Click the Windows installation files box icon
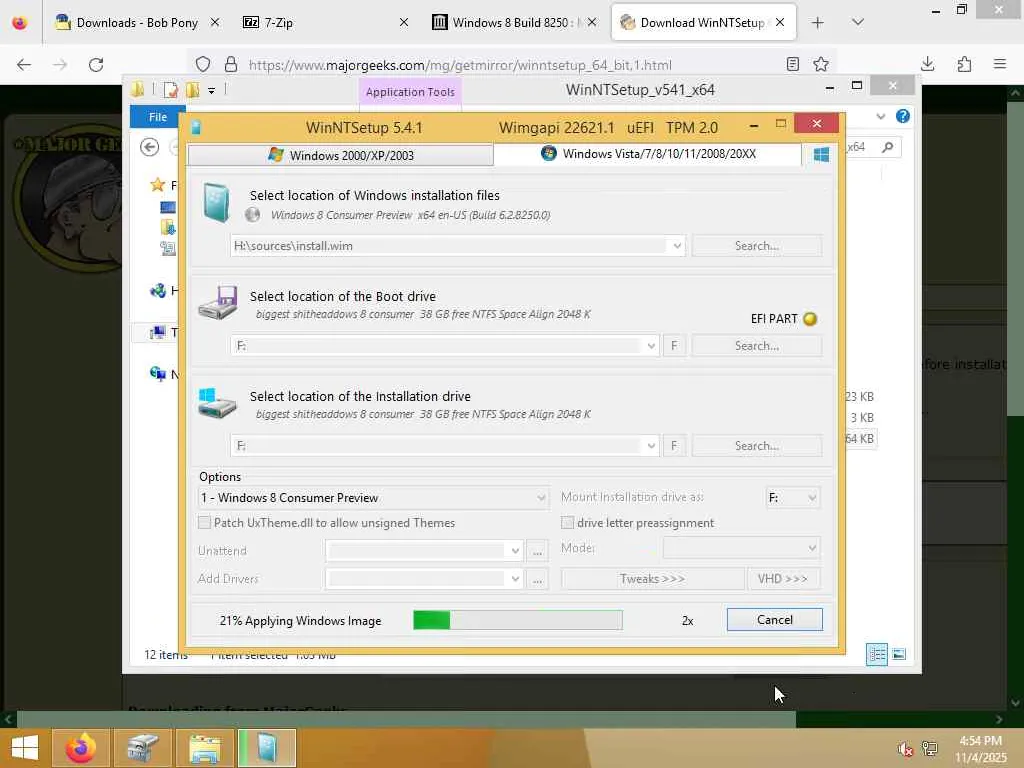Image resolution: width=1024 pixels, height=768 pixels. tap(216, 202)
